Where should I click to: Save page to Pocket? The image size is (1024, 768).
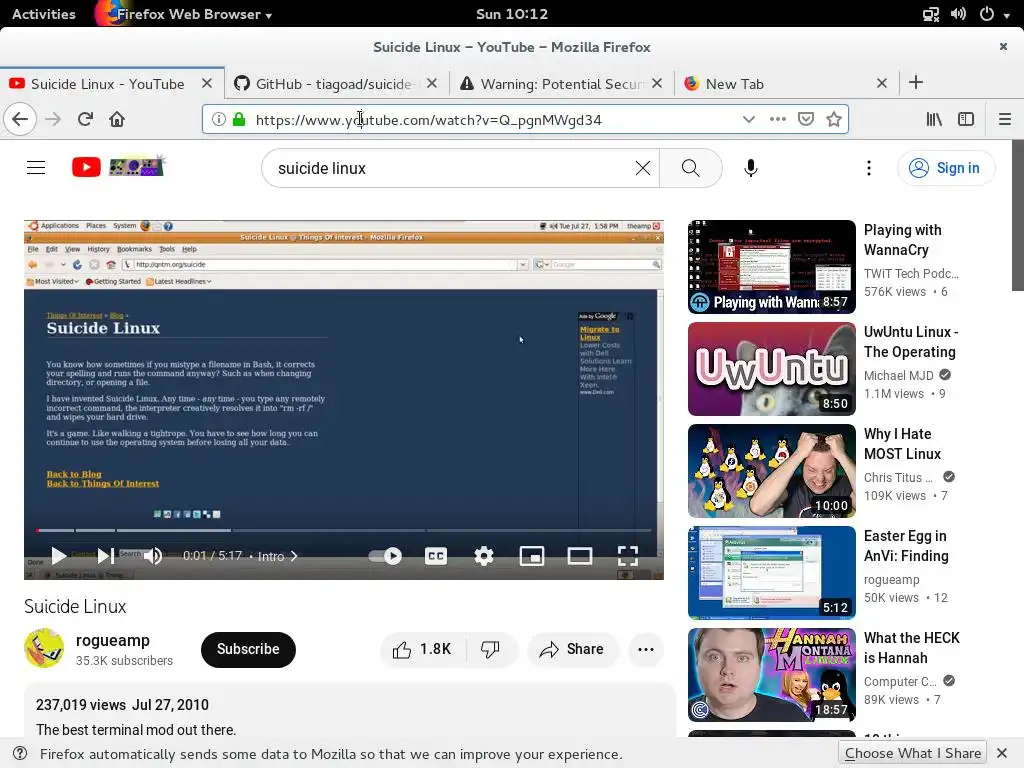[806, 119]
